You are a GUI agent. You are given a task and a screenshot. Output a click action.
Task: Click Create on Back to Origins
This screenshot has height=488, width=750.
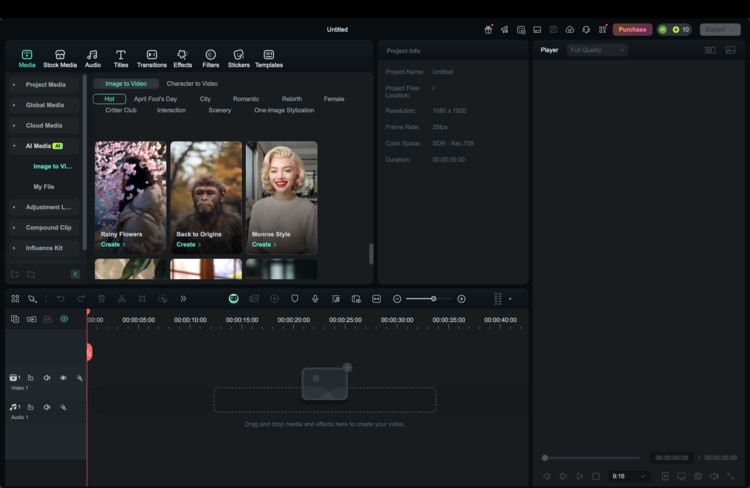click(x=188, y=244)
